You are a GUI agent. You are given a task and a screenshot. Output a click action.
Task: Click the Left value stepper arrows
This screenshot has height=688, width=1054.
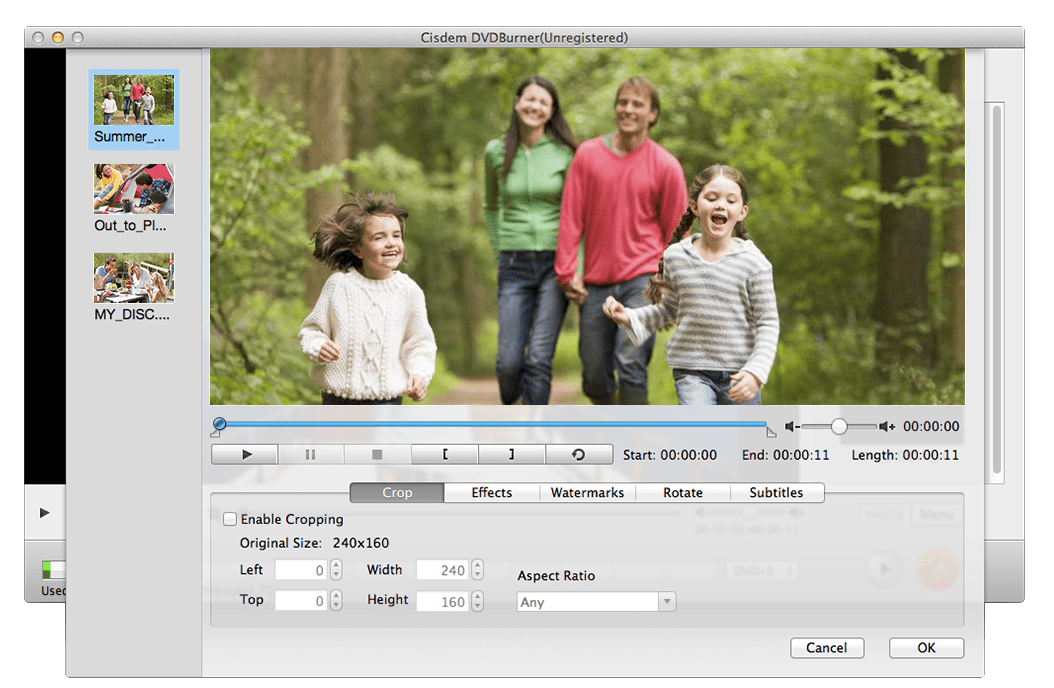(x=336, y=570)
